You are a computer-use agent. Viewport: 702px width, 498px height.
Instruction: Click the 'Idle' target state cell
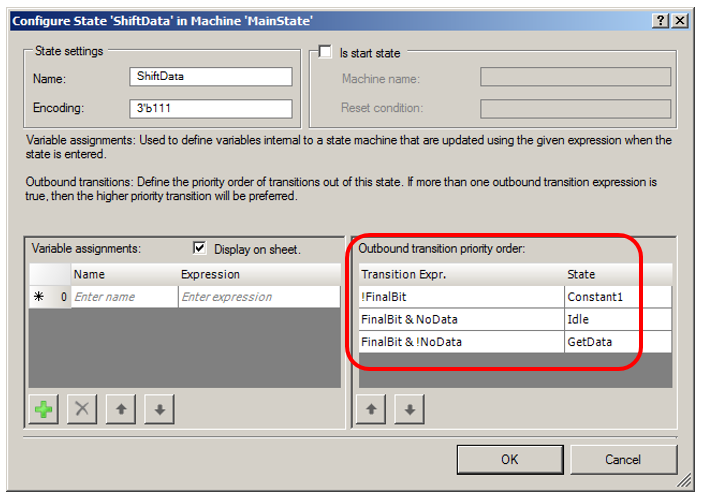click(618, 319)
